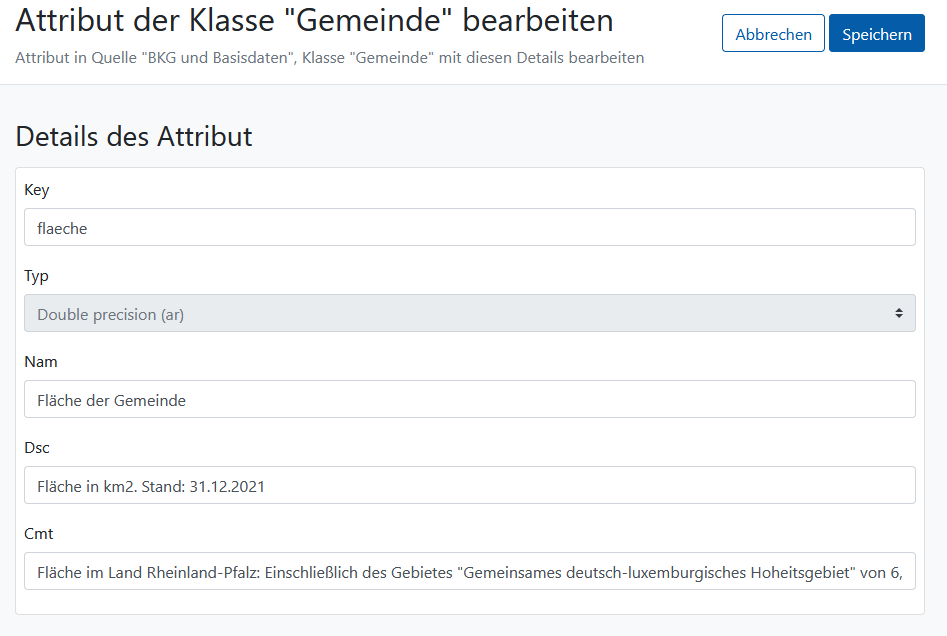Click the 'Details des Attribut' heading
Viewport: 947px width, 636px height.
134,136
